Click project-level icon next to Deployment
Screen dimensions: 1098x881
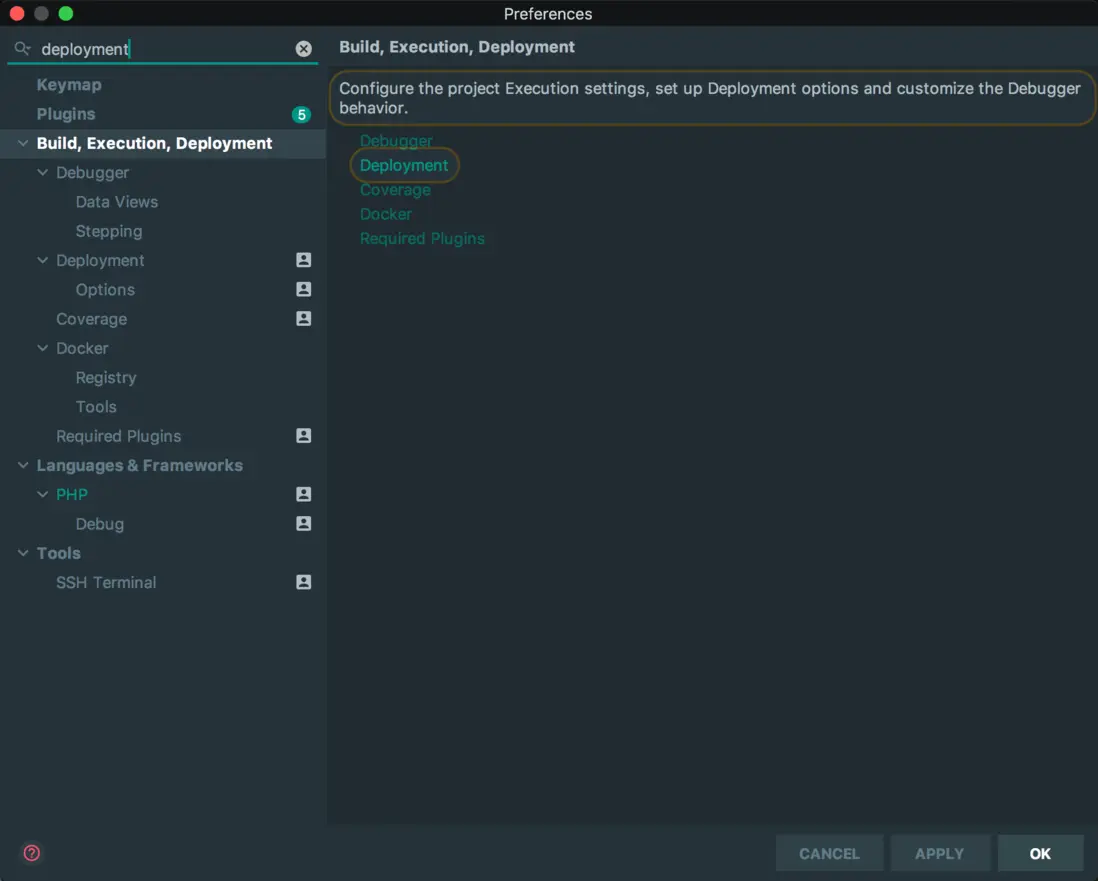(304, 260)
